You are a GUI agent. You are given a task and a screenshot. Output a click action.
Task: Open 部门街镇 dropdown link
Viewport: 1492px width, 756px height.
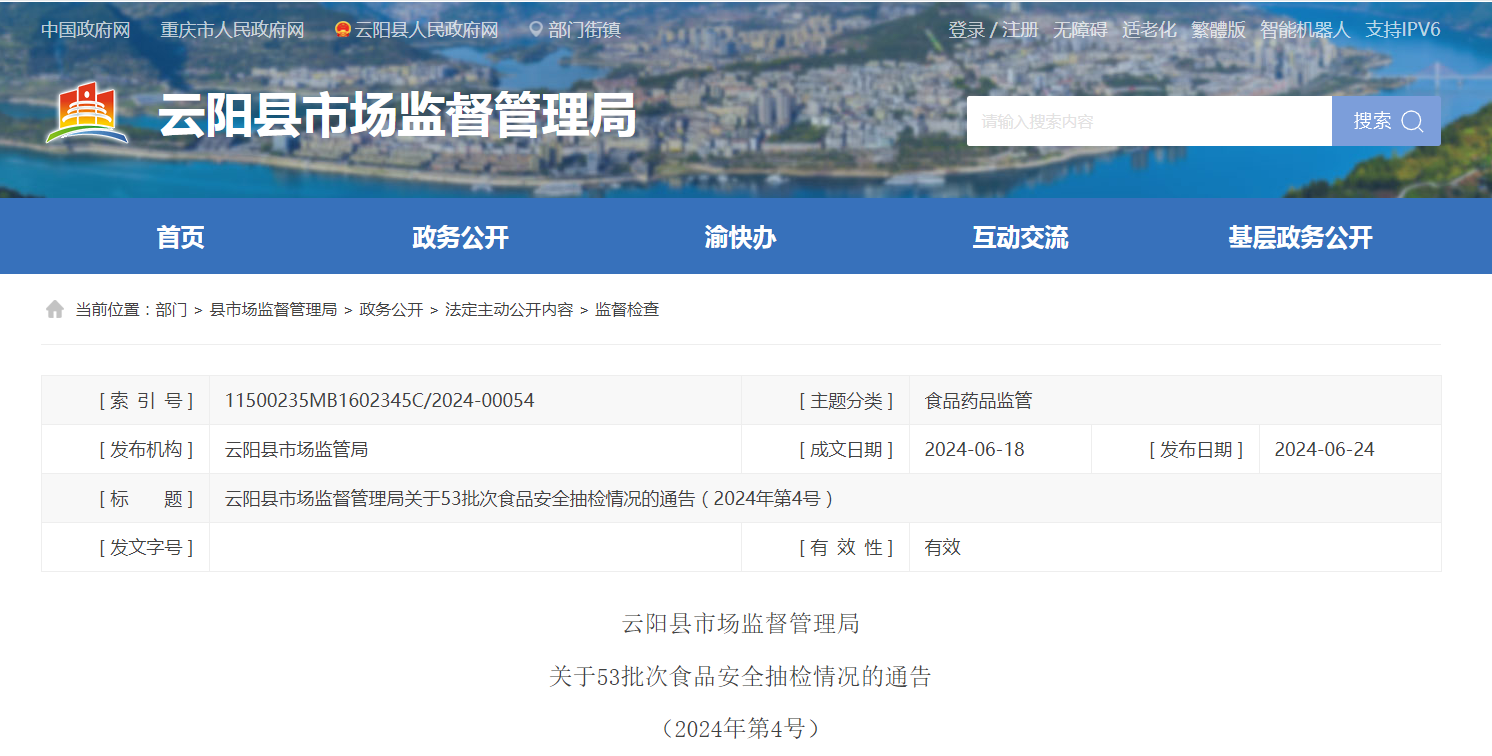pos(585,30)
